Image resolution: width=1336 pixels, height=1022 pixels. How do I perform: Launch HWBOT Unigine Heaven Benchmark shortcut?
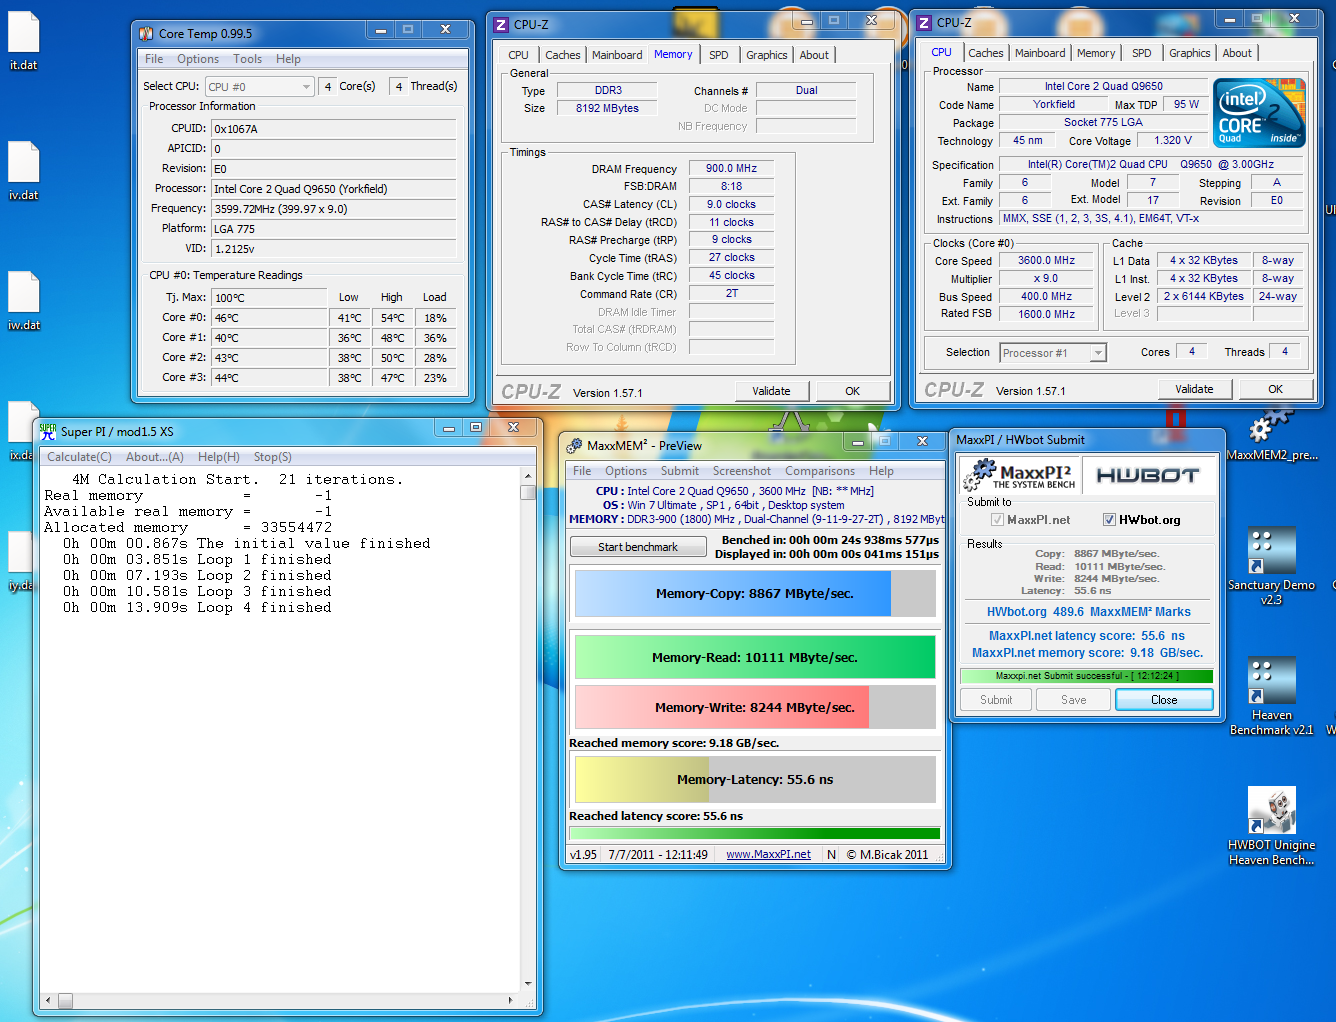1271,826
